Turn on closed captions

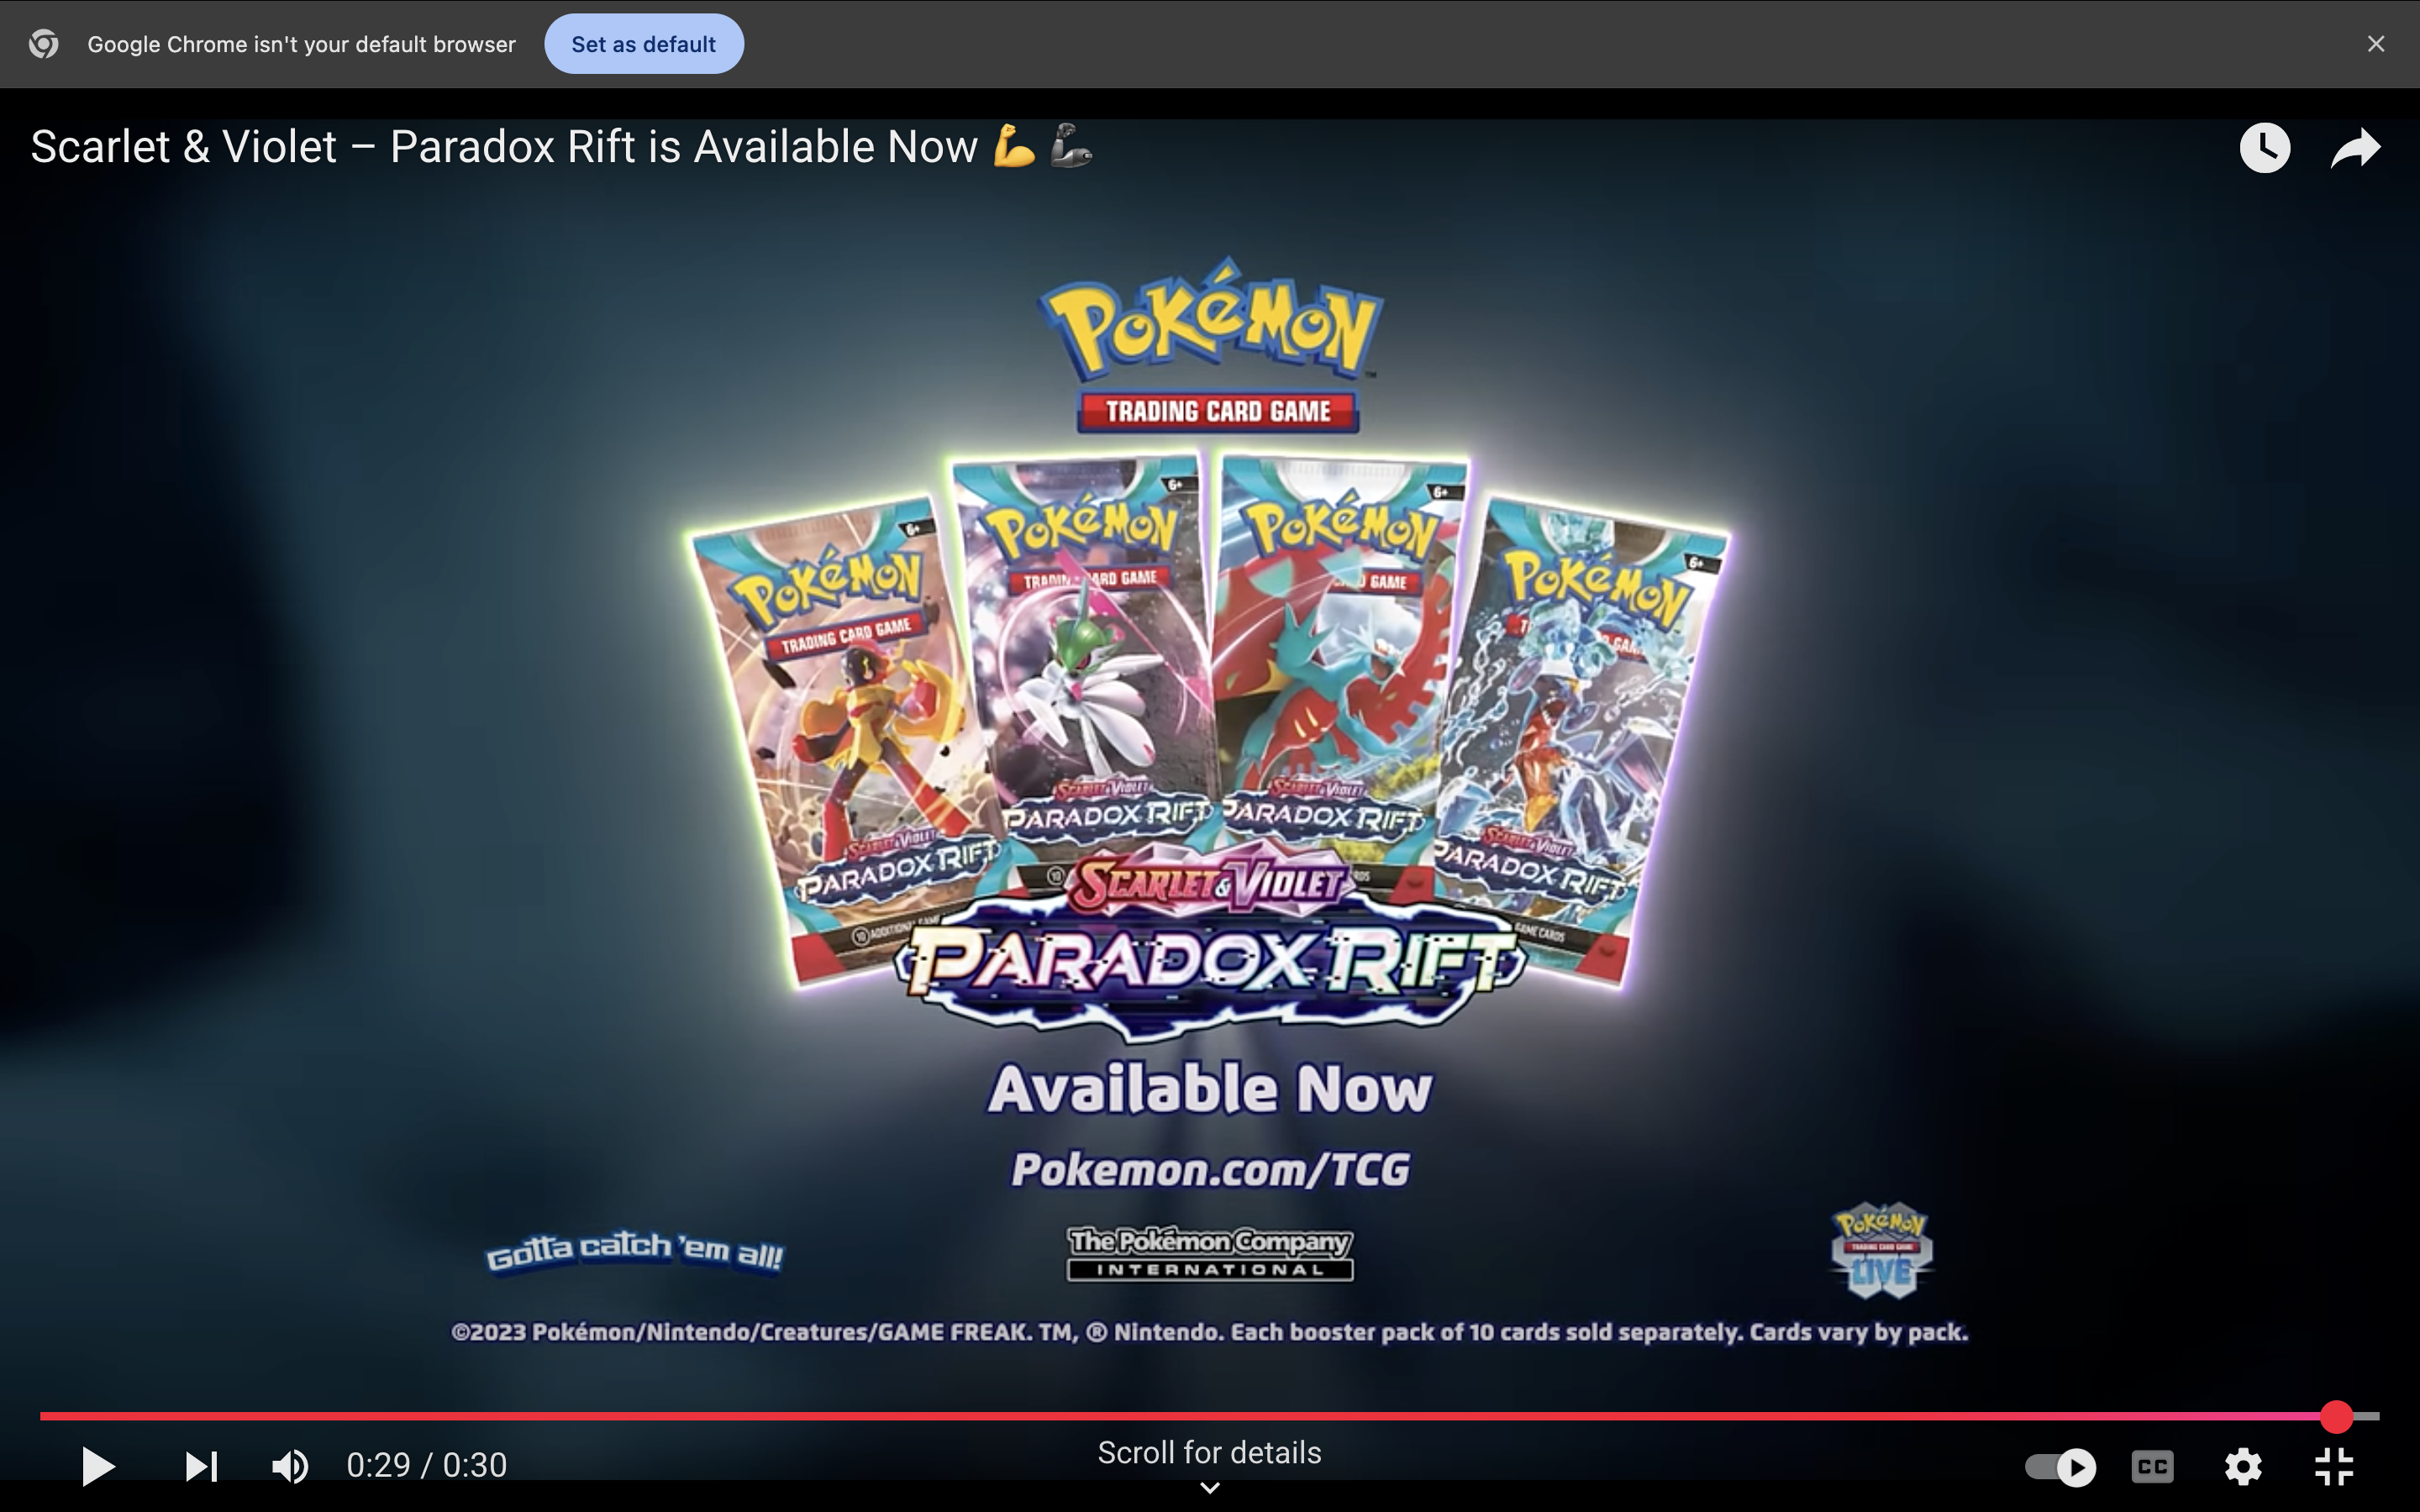coord(2152,1467)
